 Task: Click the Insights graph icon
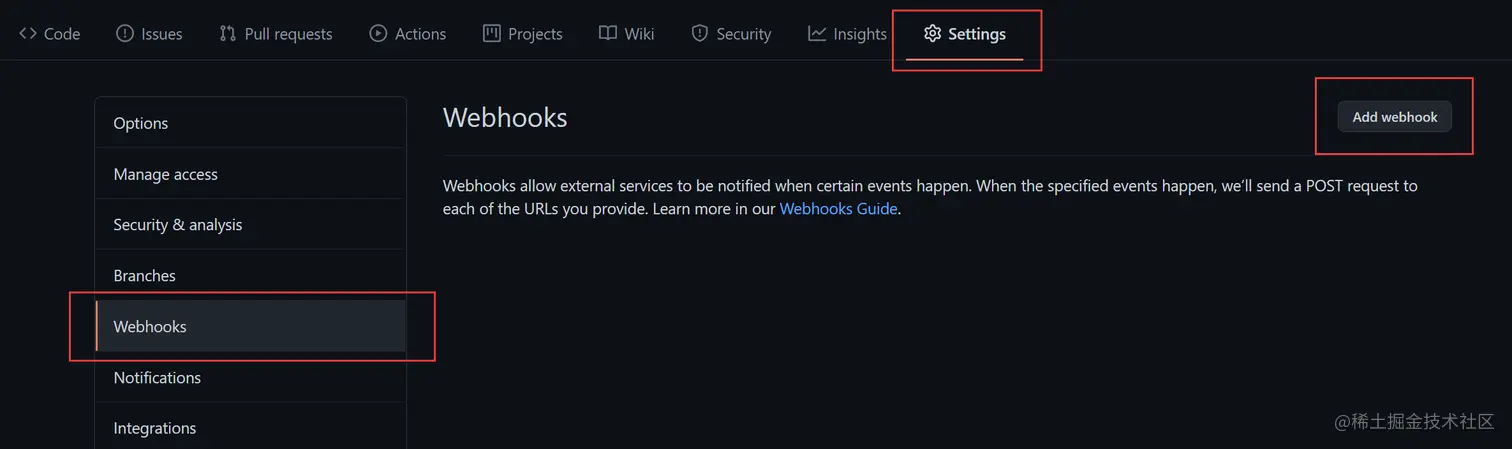[x=817, y=34]
